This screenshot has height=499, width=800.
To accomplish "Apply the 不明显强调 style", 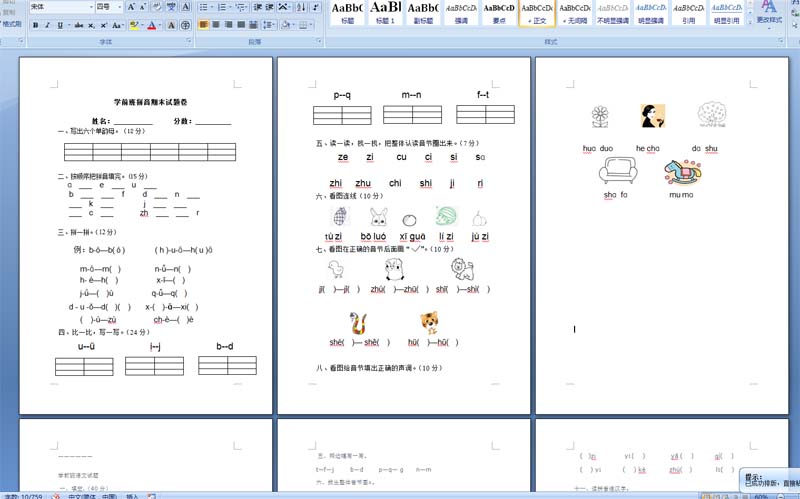I will click(613, 13).
